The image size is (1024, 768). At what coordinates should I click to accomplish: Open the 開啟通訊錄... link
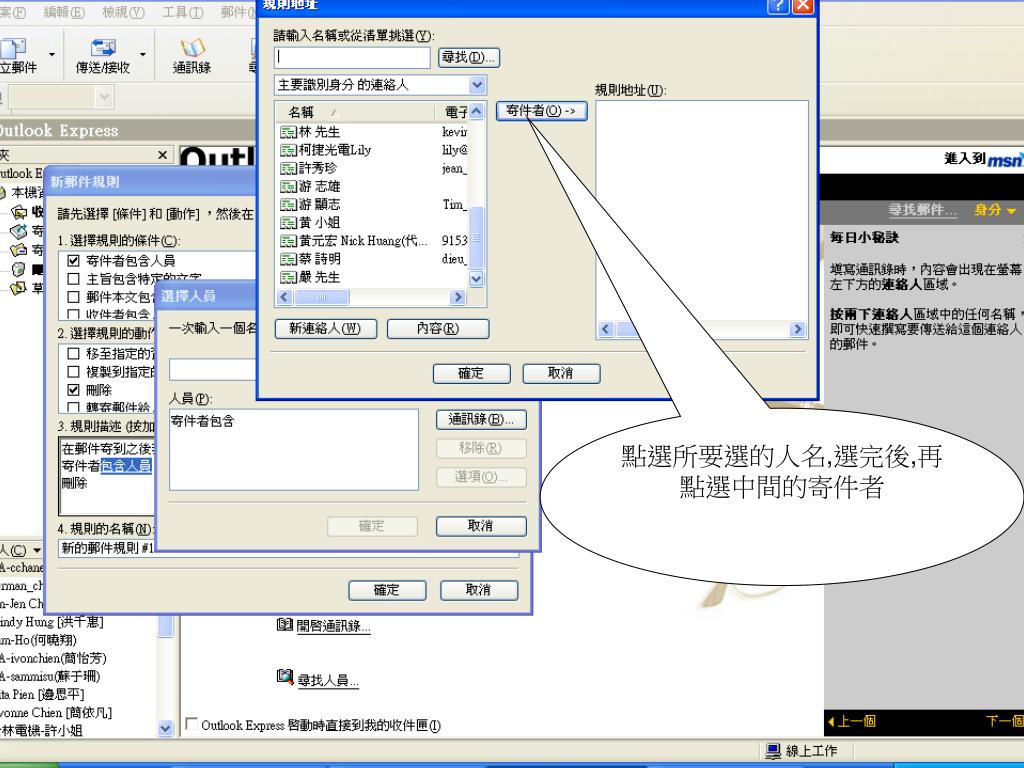[334, 626]
